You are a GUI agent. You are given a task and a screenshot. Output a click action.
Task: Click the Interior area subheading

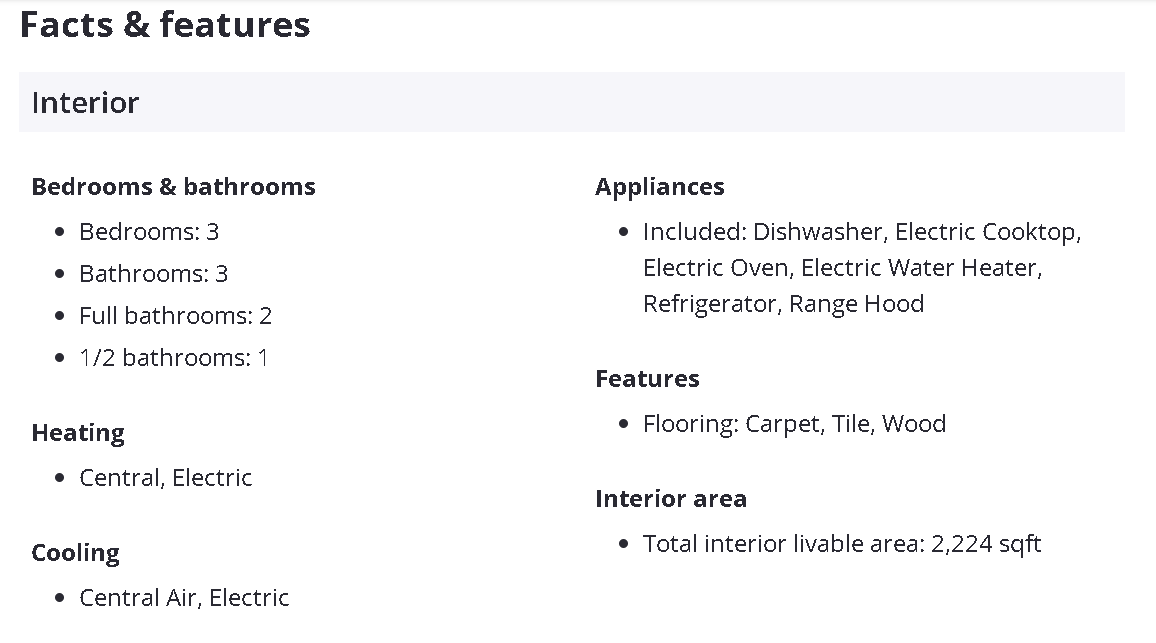[670, 499]
